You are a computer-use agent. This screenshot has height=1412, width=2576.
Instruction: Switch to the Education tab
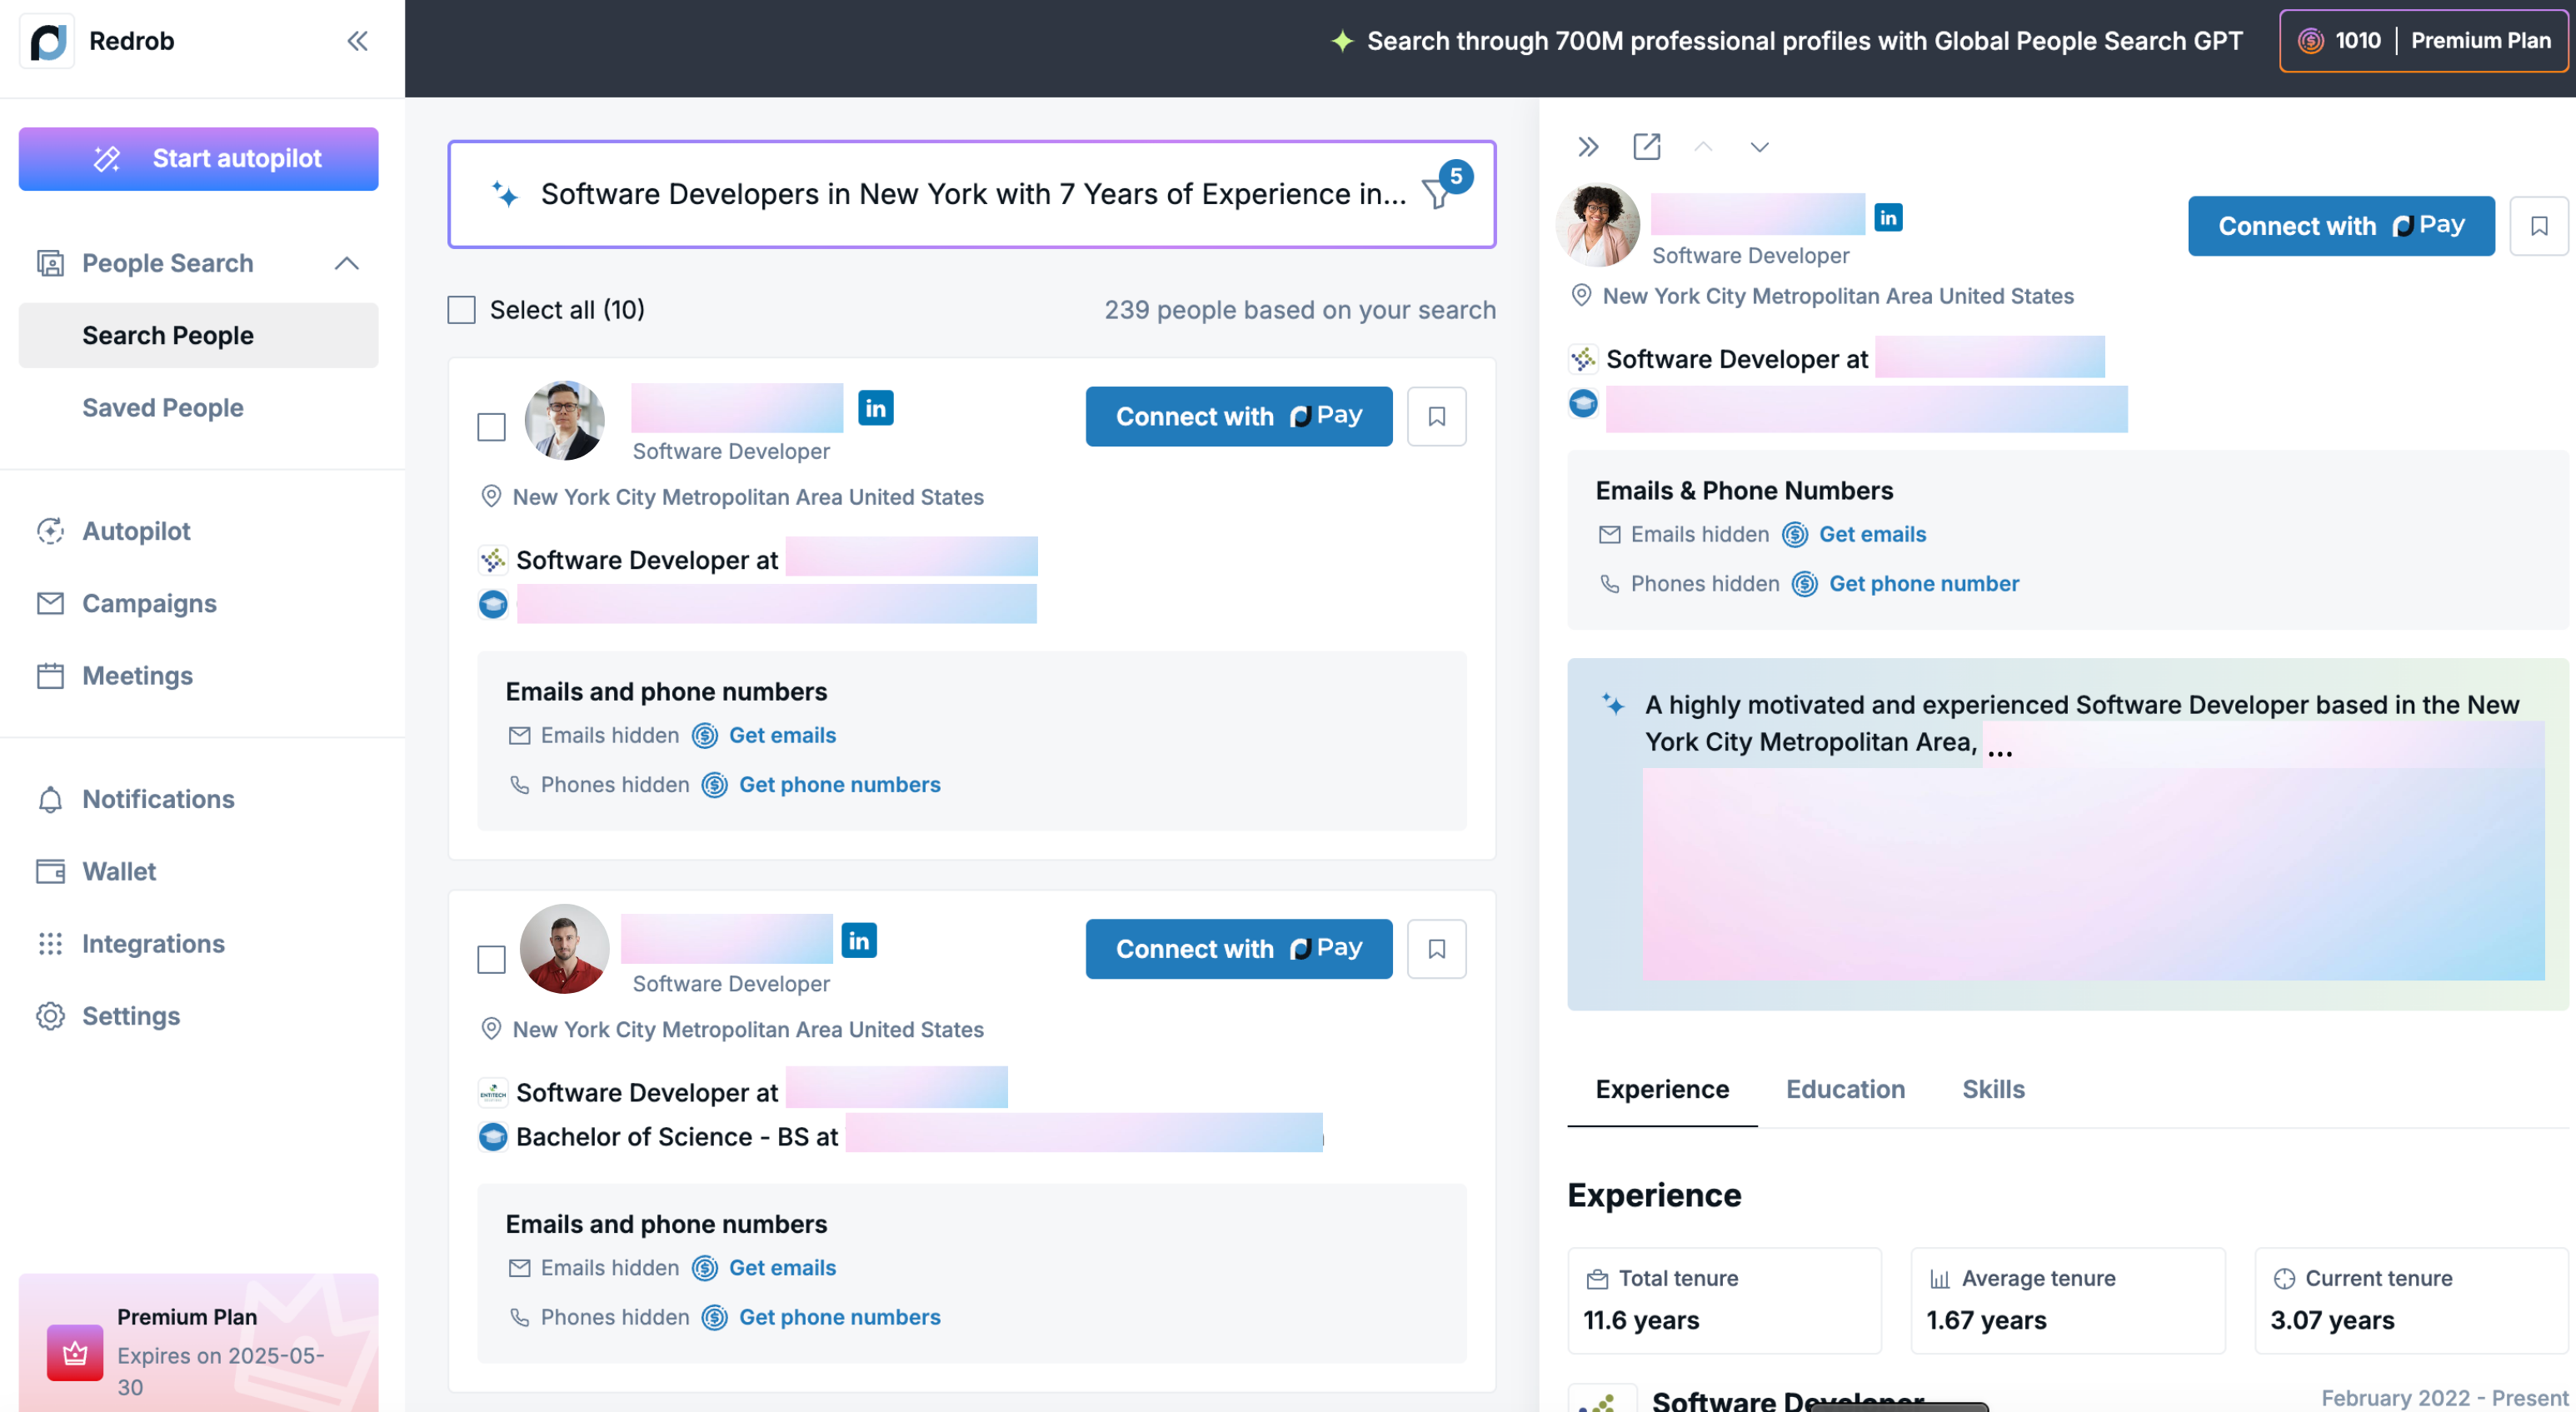[x=1845, y=1089]
